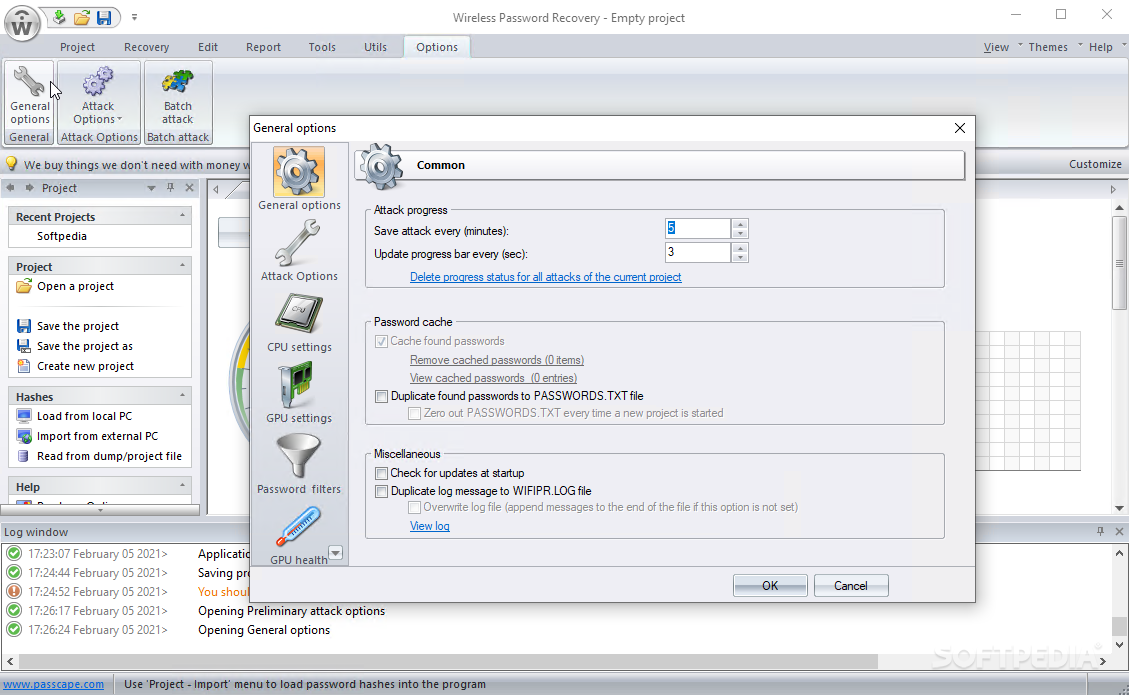Open the View dropdown menu
This screenshot has width=1129, height=695.
pos(1002,47)
